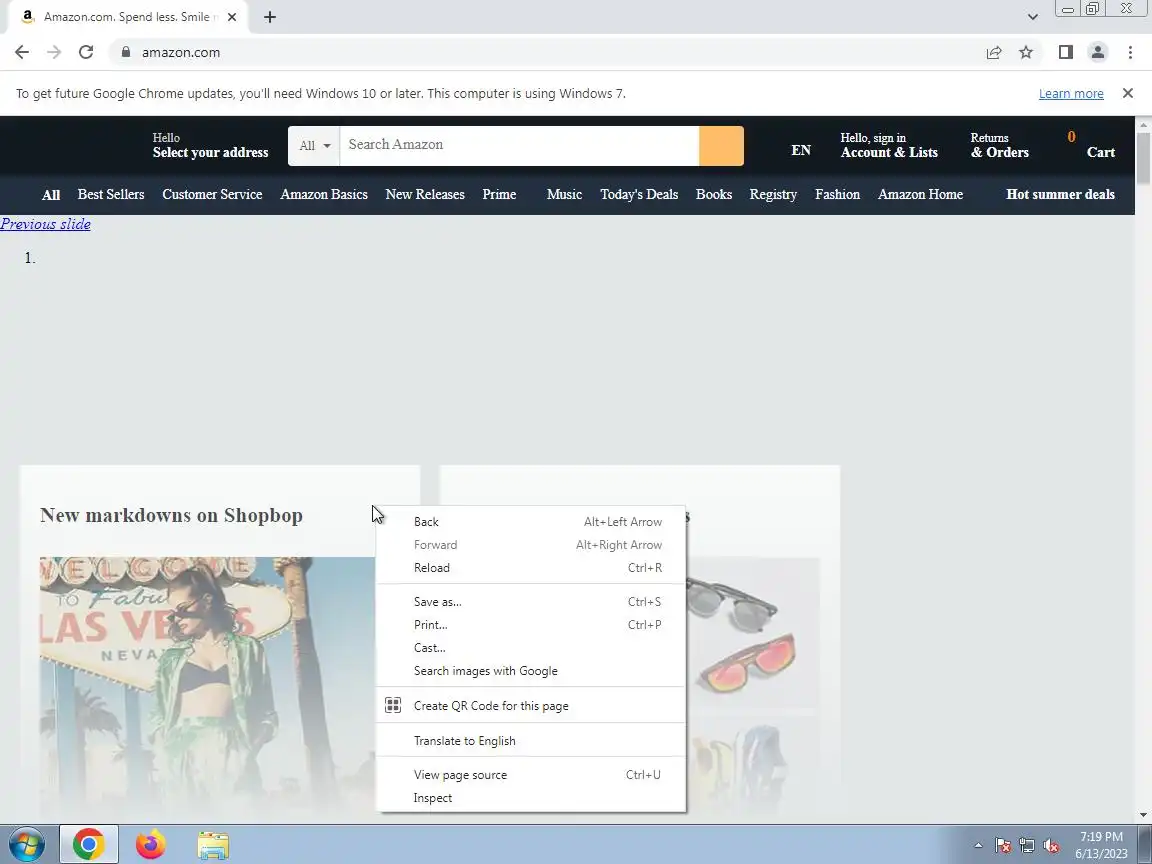The image size is (1152, 864).
Task: Choose Back in the context menu
Action: (x=530, y=522)
